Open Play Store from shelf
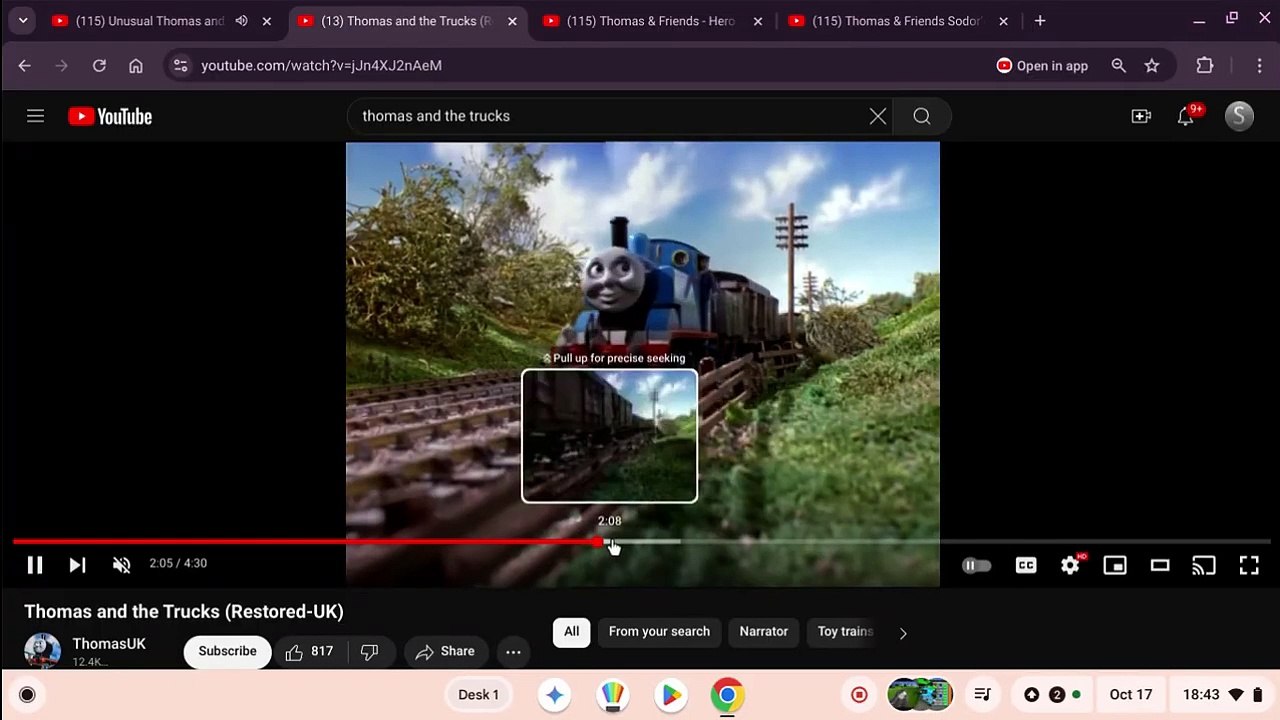 tap(671, 695)
